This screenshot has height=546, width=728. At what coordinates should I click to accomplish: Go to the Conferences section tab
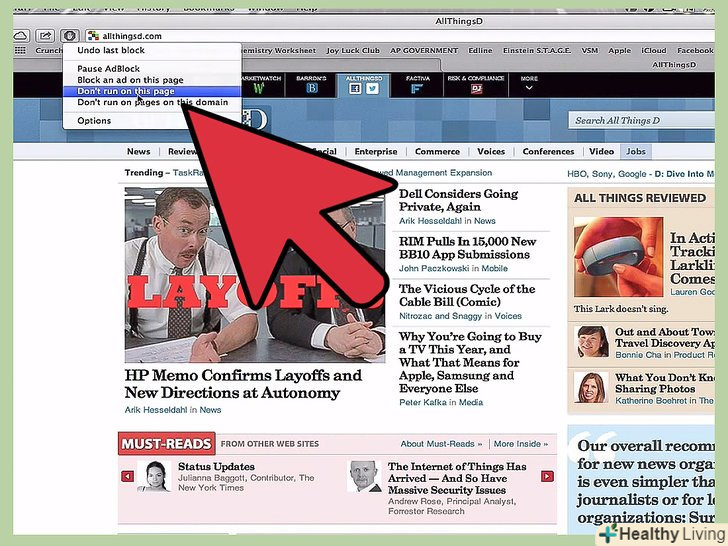click(548, 152)
